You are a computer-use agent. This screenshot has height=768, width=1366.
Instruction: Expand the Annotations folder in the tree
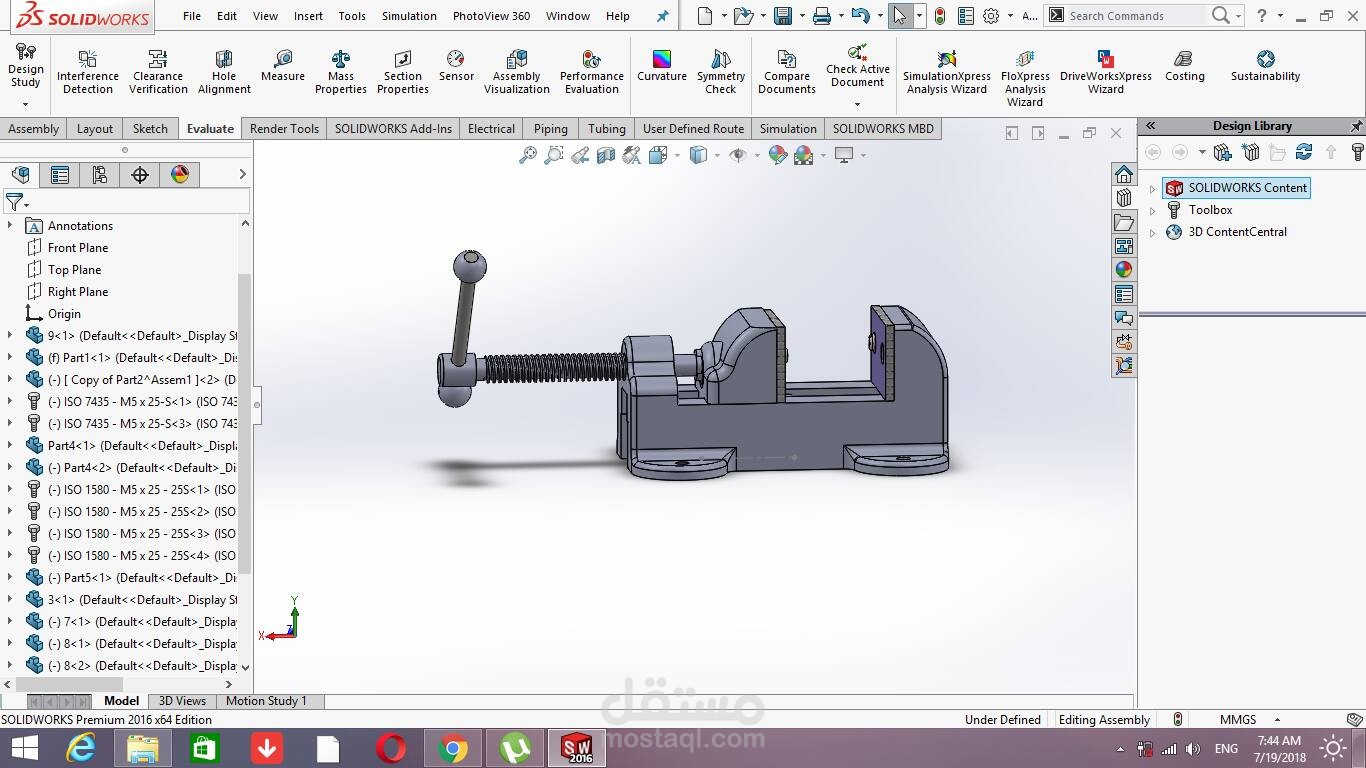[10, 225]
